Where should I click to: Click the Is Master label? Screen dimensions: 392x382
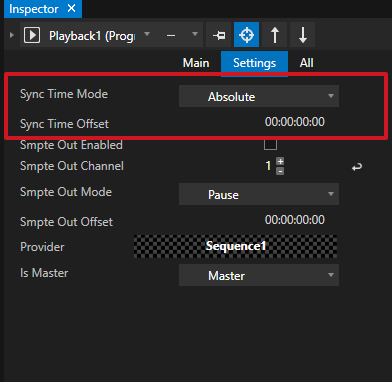[44, 273]
